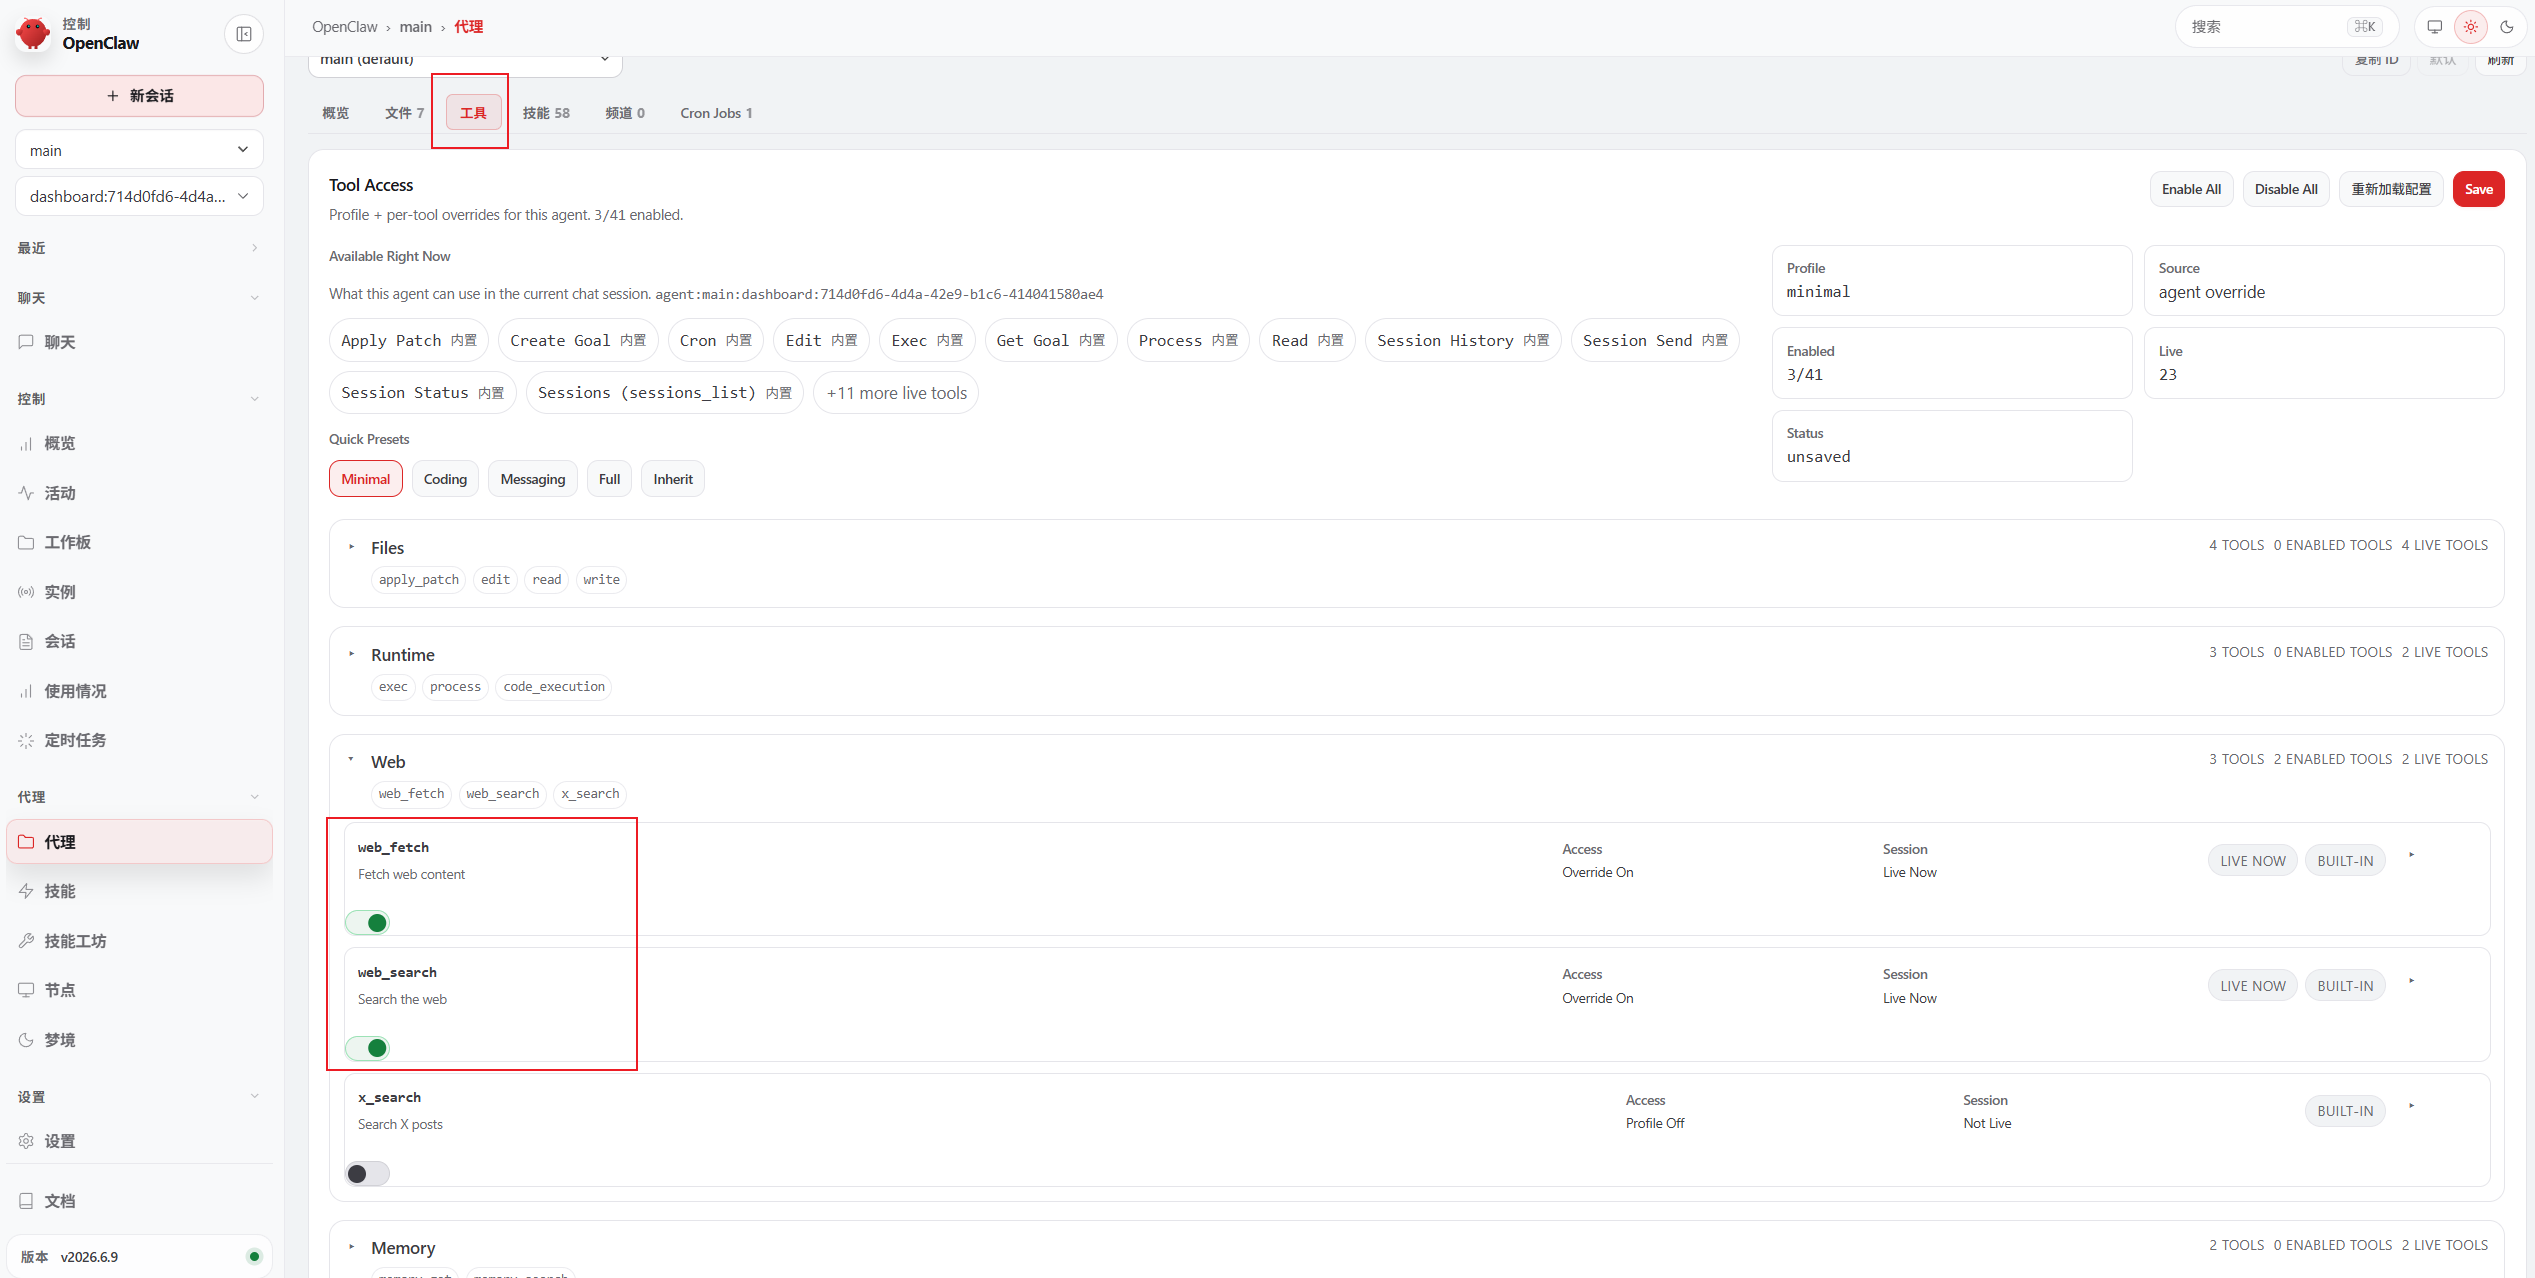Toggle the web_search tool switch
Image resolution: width=2535 pixels, height=1278 pixels.
click(367, 1048)
